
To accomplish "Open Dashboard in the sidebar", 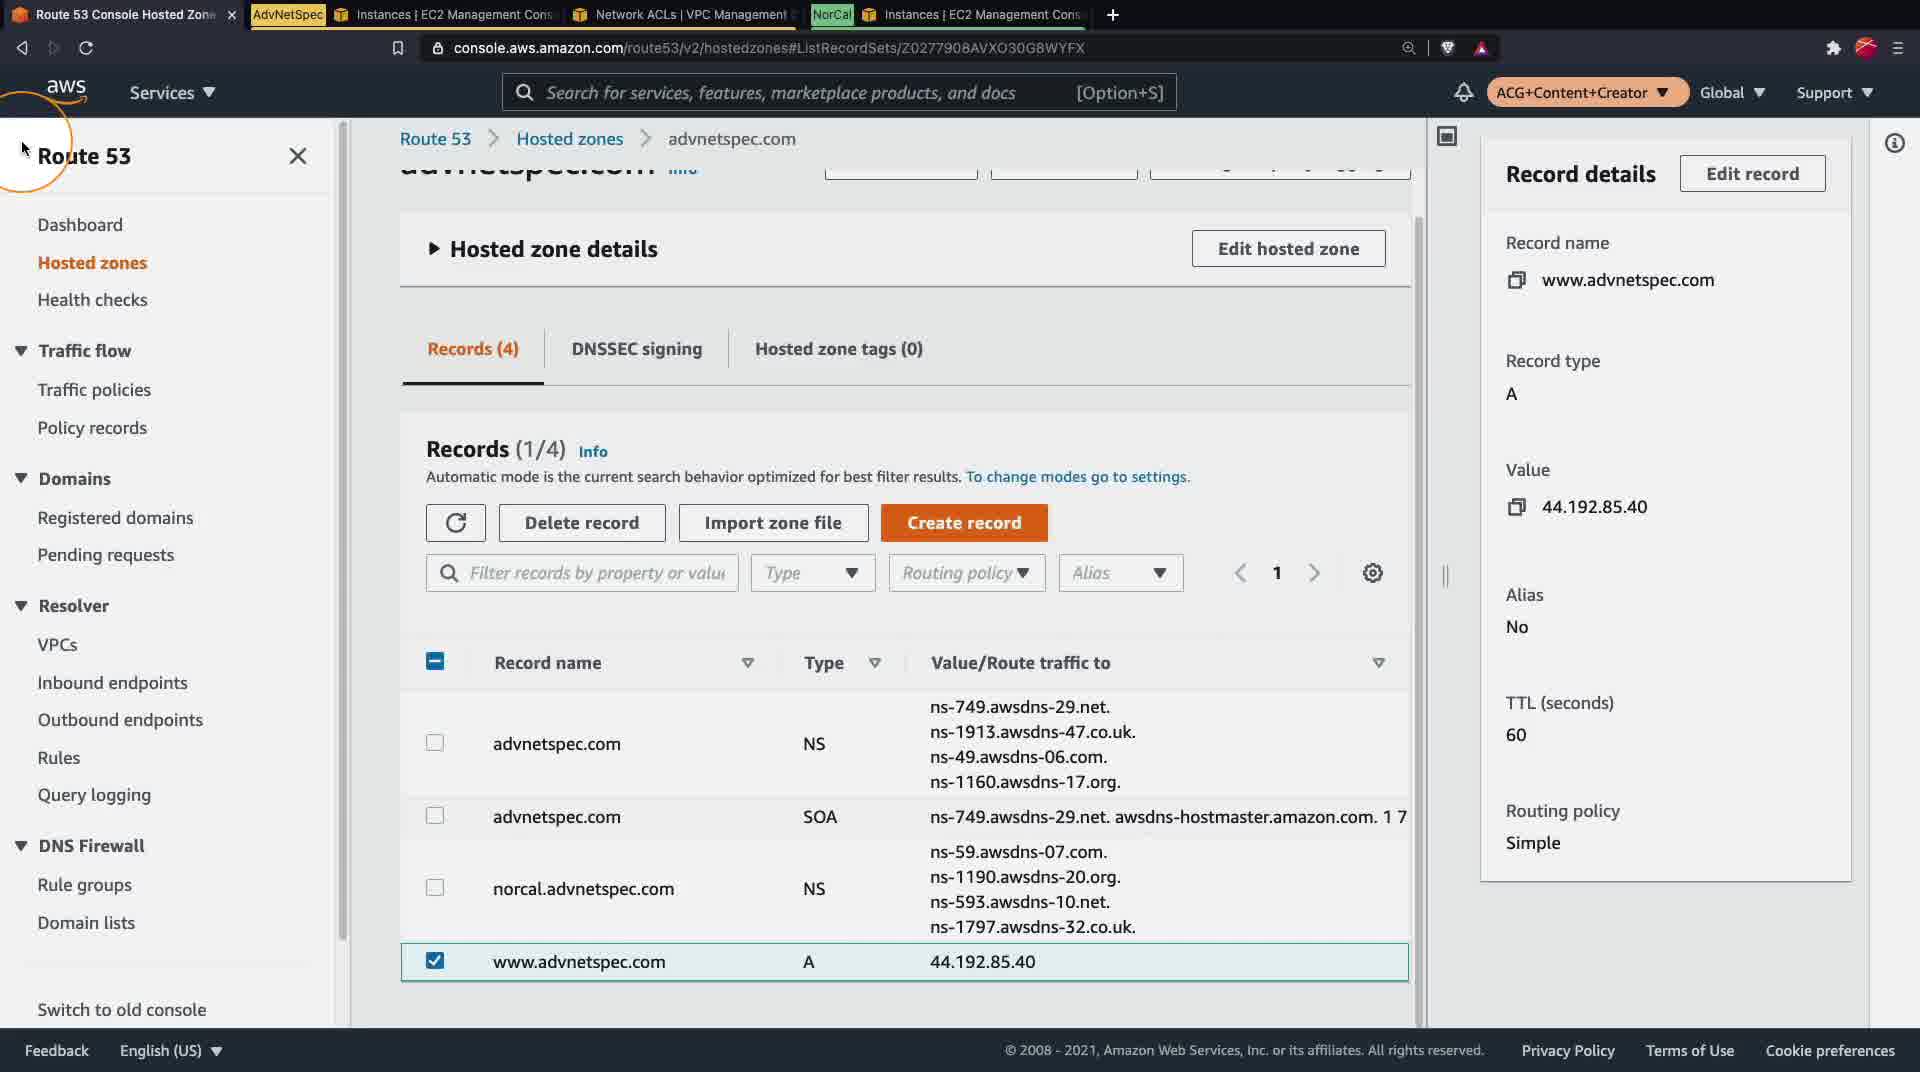I will point(80,225).
